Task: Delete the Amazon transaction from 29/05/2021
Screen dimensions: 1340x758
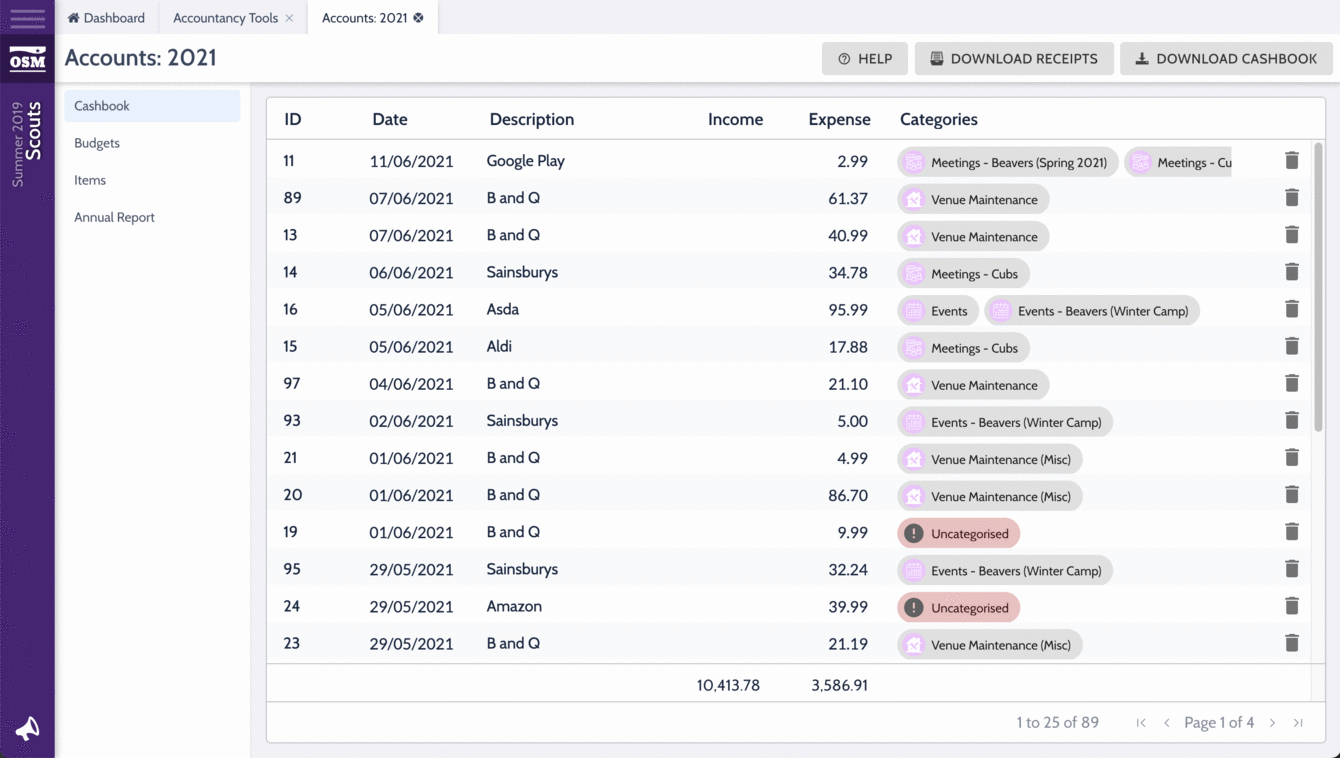Action: [1291, 605]
